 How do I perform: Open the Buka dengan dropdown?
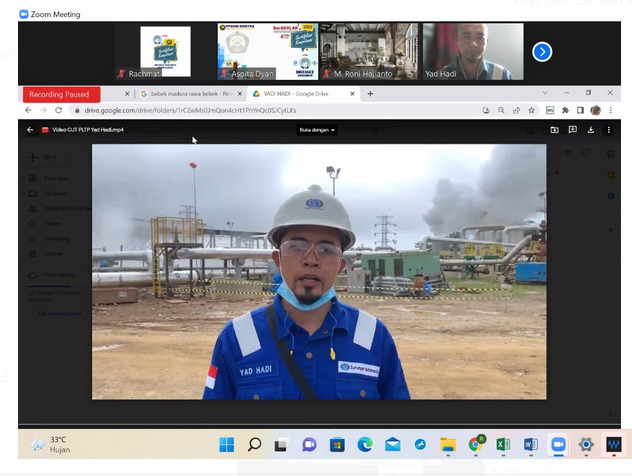coord(317,130)
